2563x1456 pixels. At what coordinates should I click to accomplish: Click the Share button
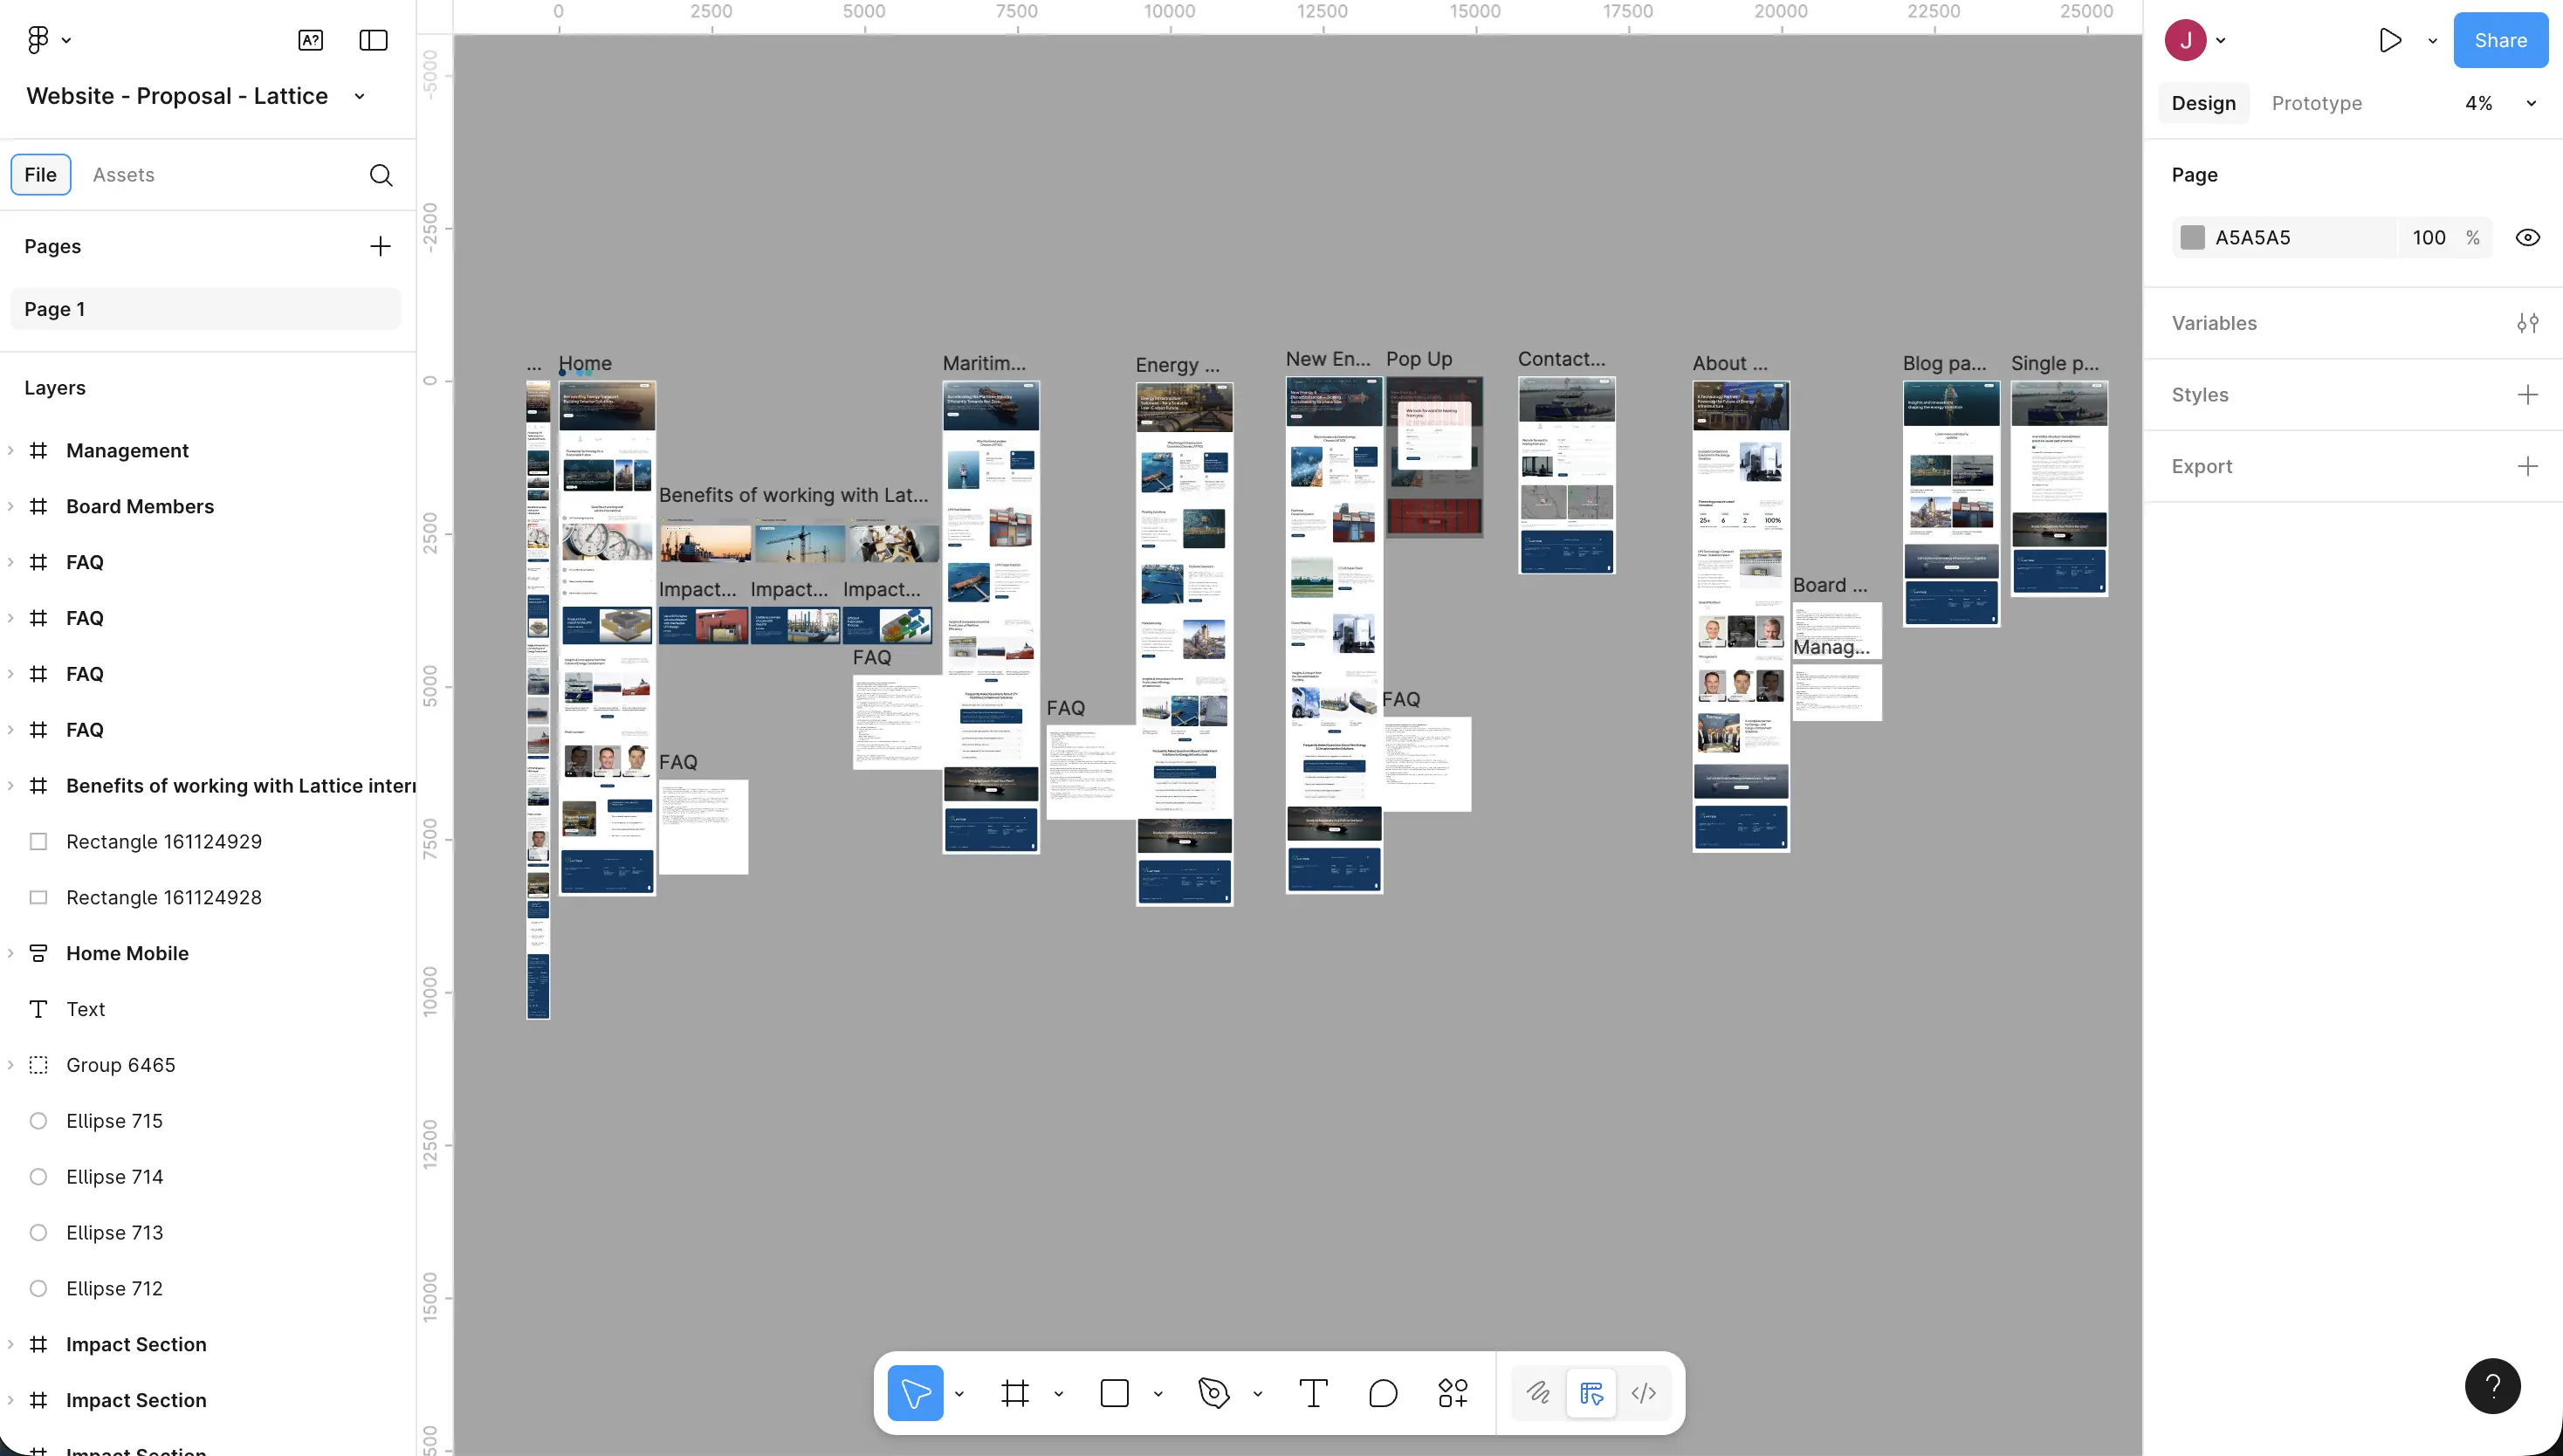coord(2499,40)
